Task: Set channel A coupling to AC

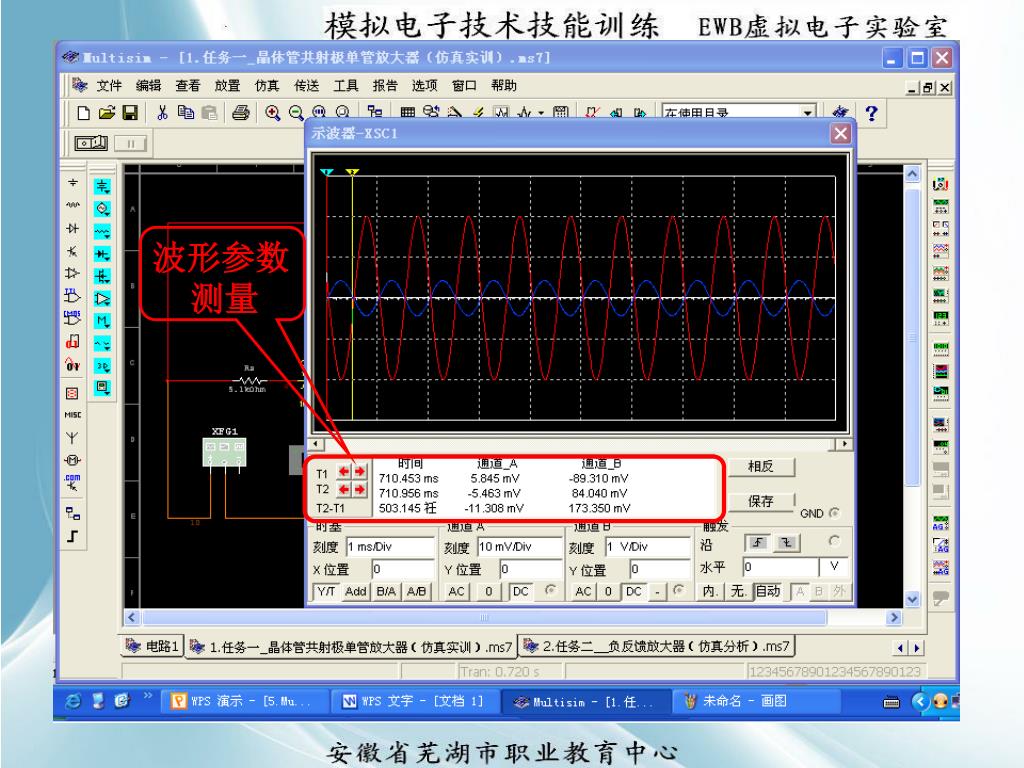Action: [x=456, y=592]
